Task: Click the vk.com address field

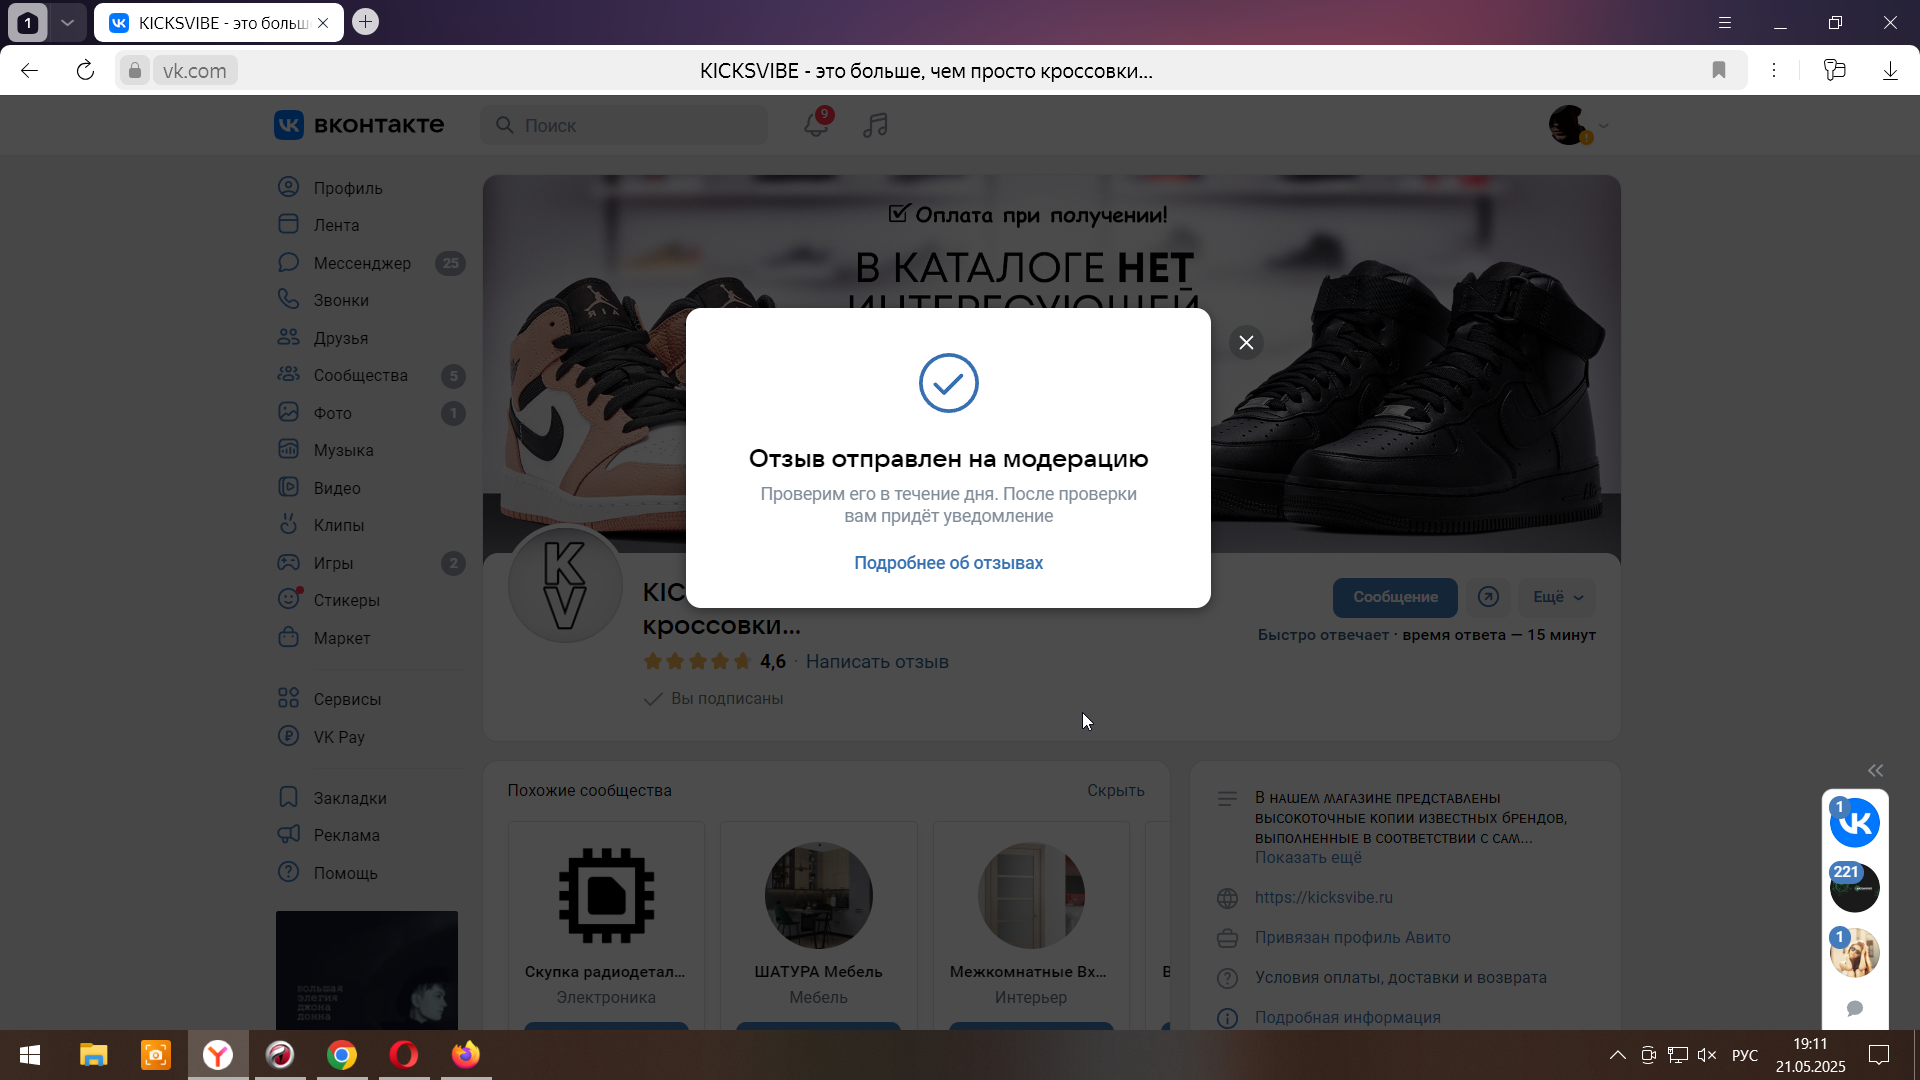Action: (194, 70)
